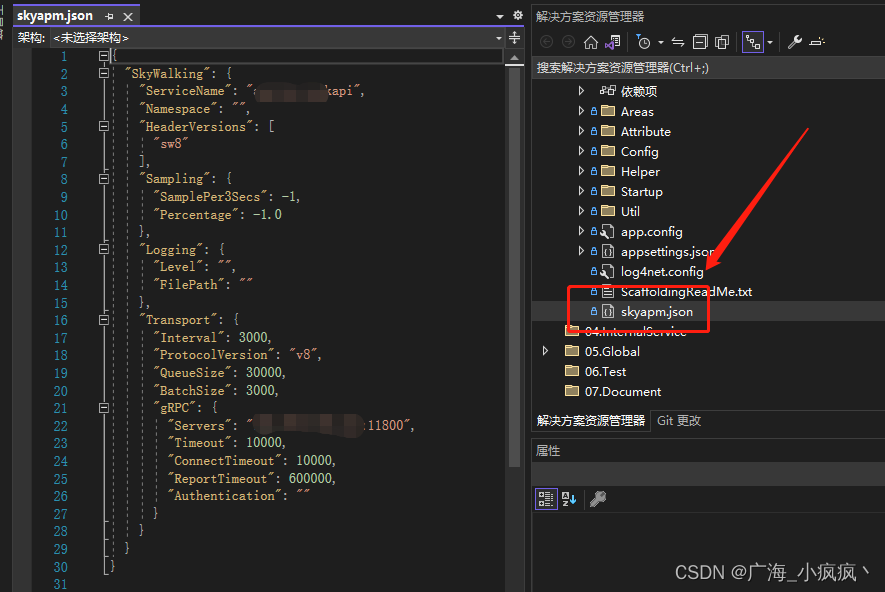Image resolution: width=885 pixels, height=592 pixels.
Task: Collapse the HeaderVersions array at line 5
Action: coord(104,126)
